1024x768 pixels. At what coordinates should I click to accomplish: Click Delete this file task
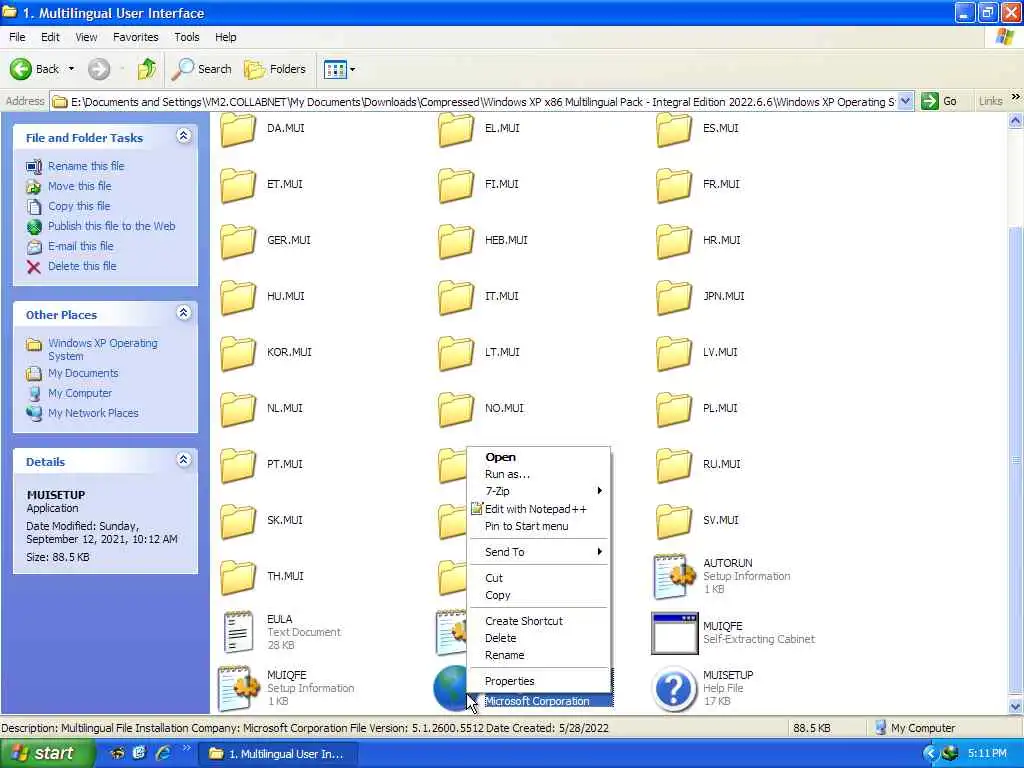(x=82, y=266)
